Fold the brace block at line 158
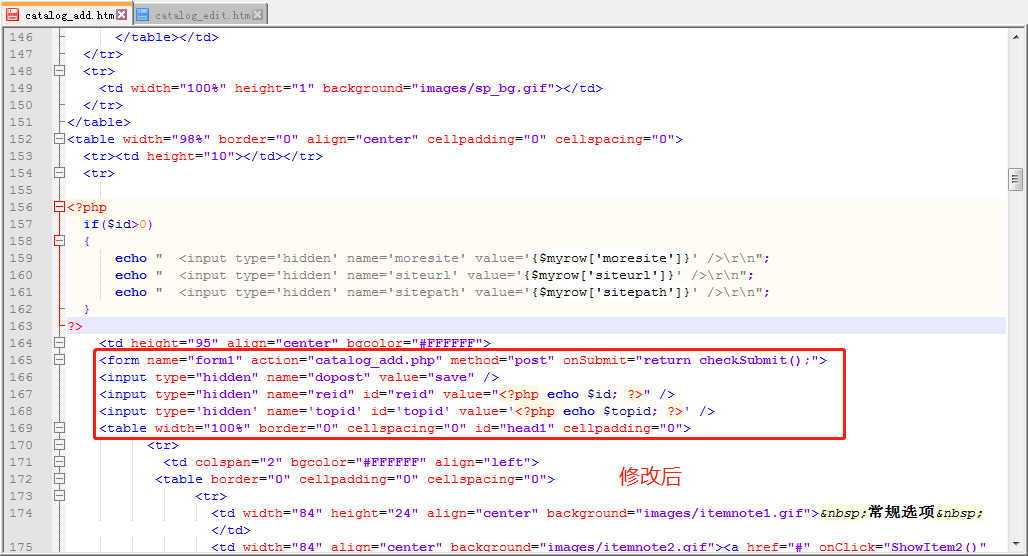 (59, 241)
